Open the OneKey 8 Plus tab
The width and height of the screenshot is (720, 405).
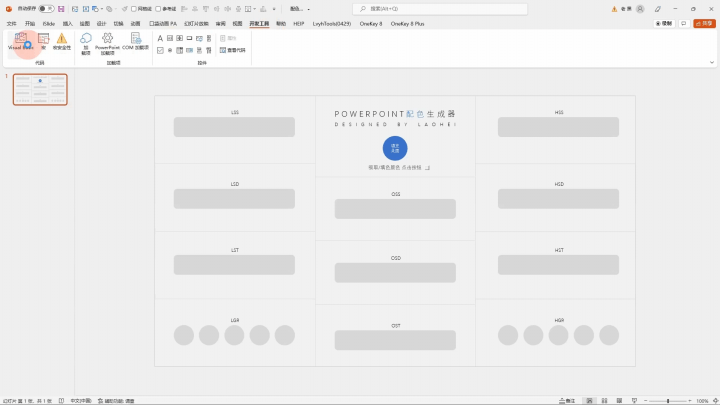tap(407, 23)
